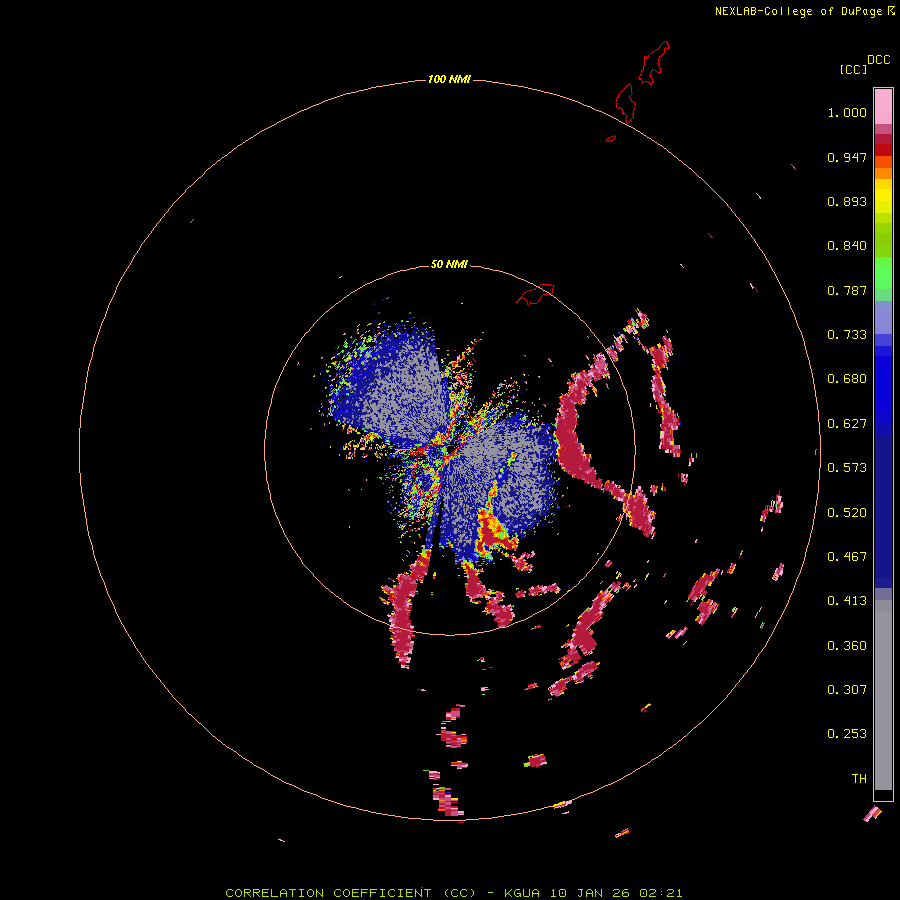This screenshot has height=900, width=900.
Task: Click the 0.680 colorbar value
Action: click(847, 379)
